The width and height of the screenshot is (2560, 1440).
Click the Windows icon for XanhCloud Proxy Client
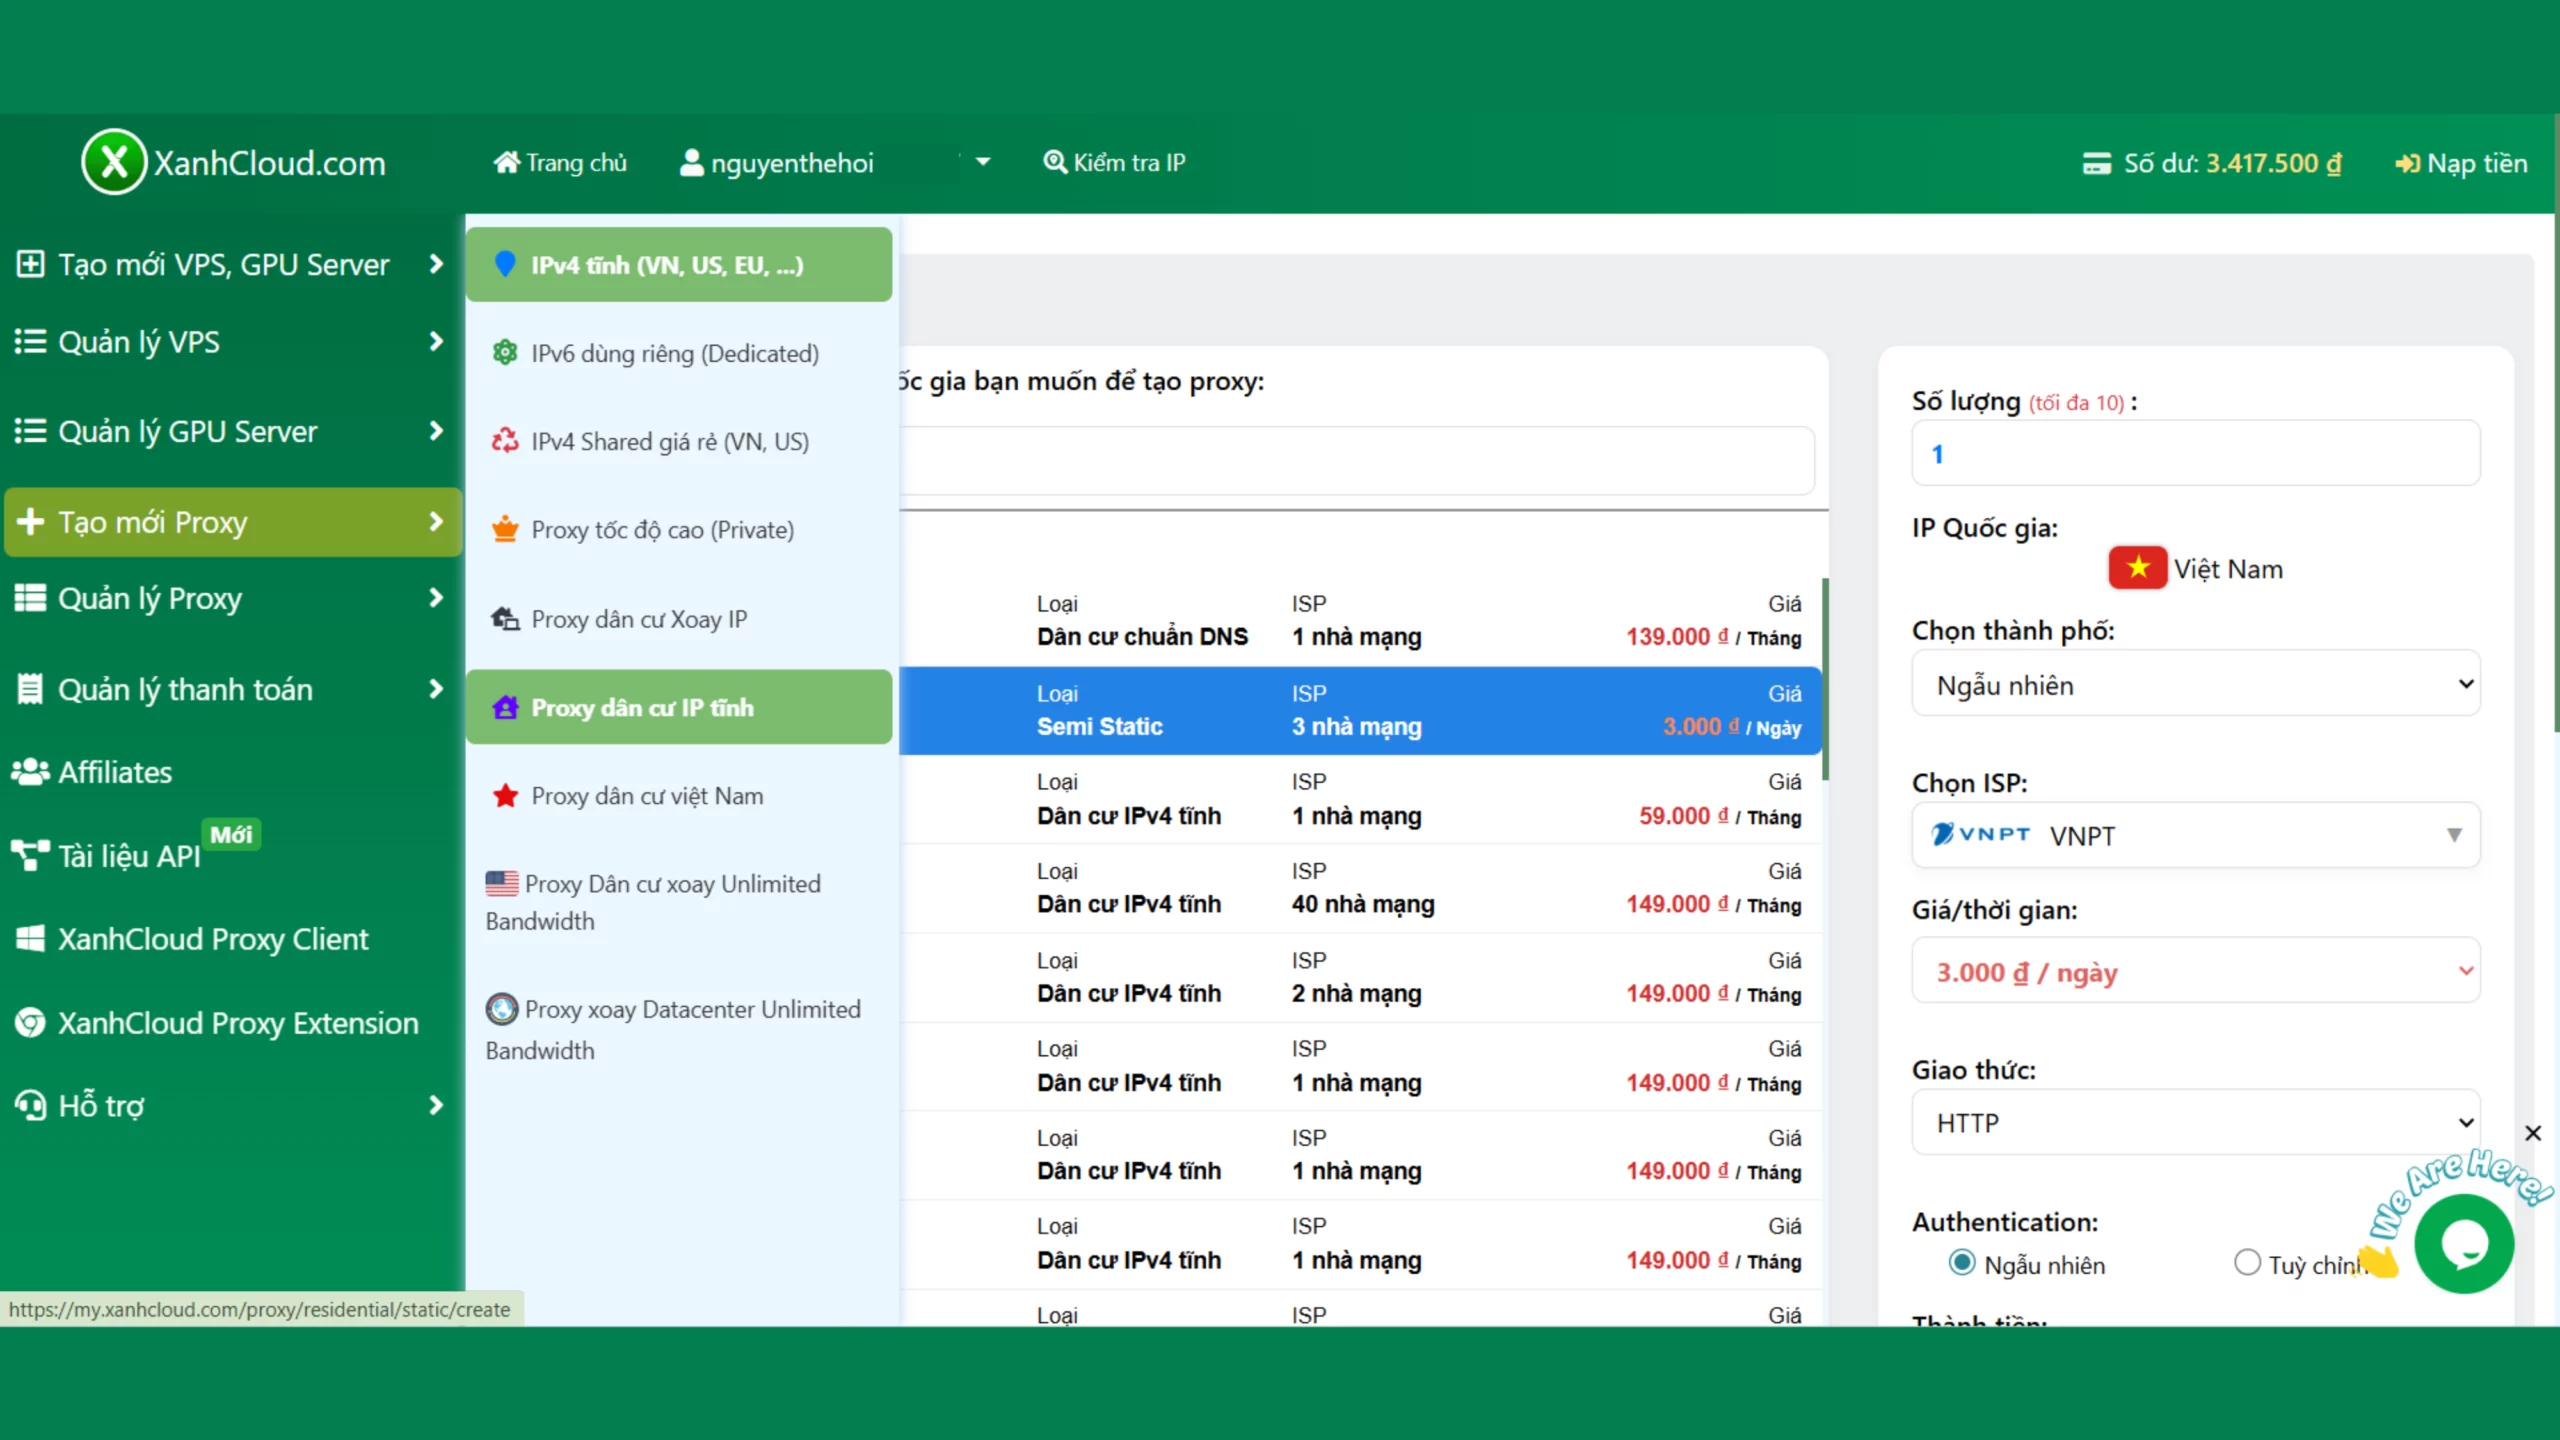pos(30,939)
